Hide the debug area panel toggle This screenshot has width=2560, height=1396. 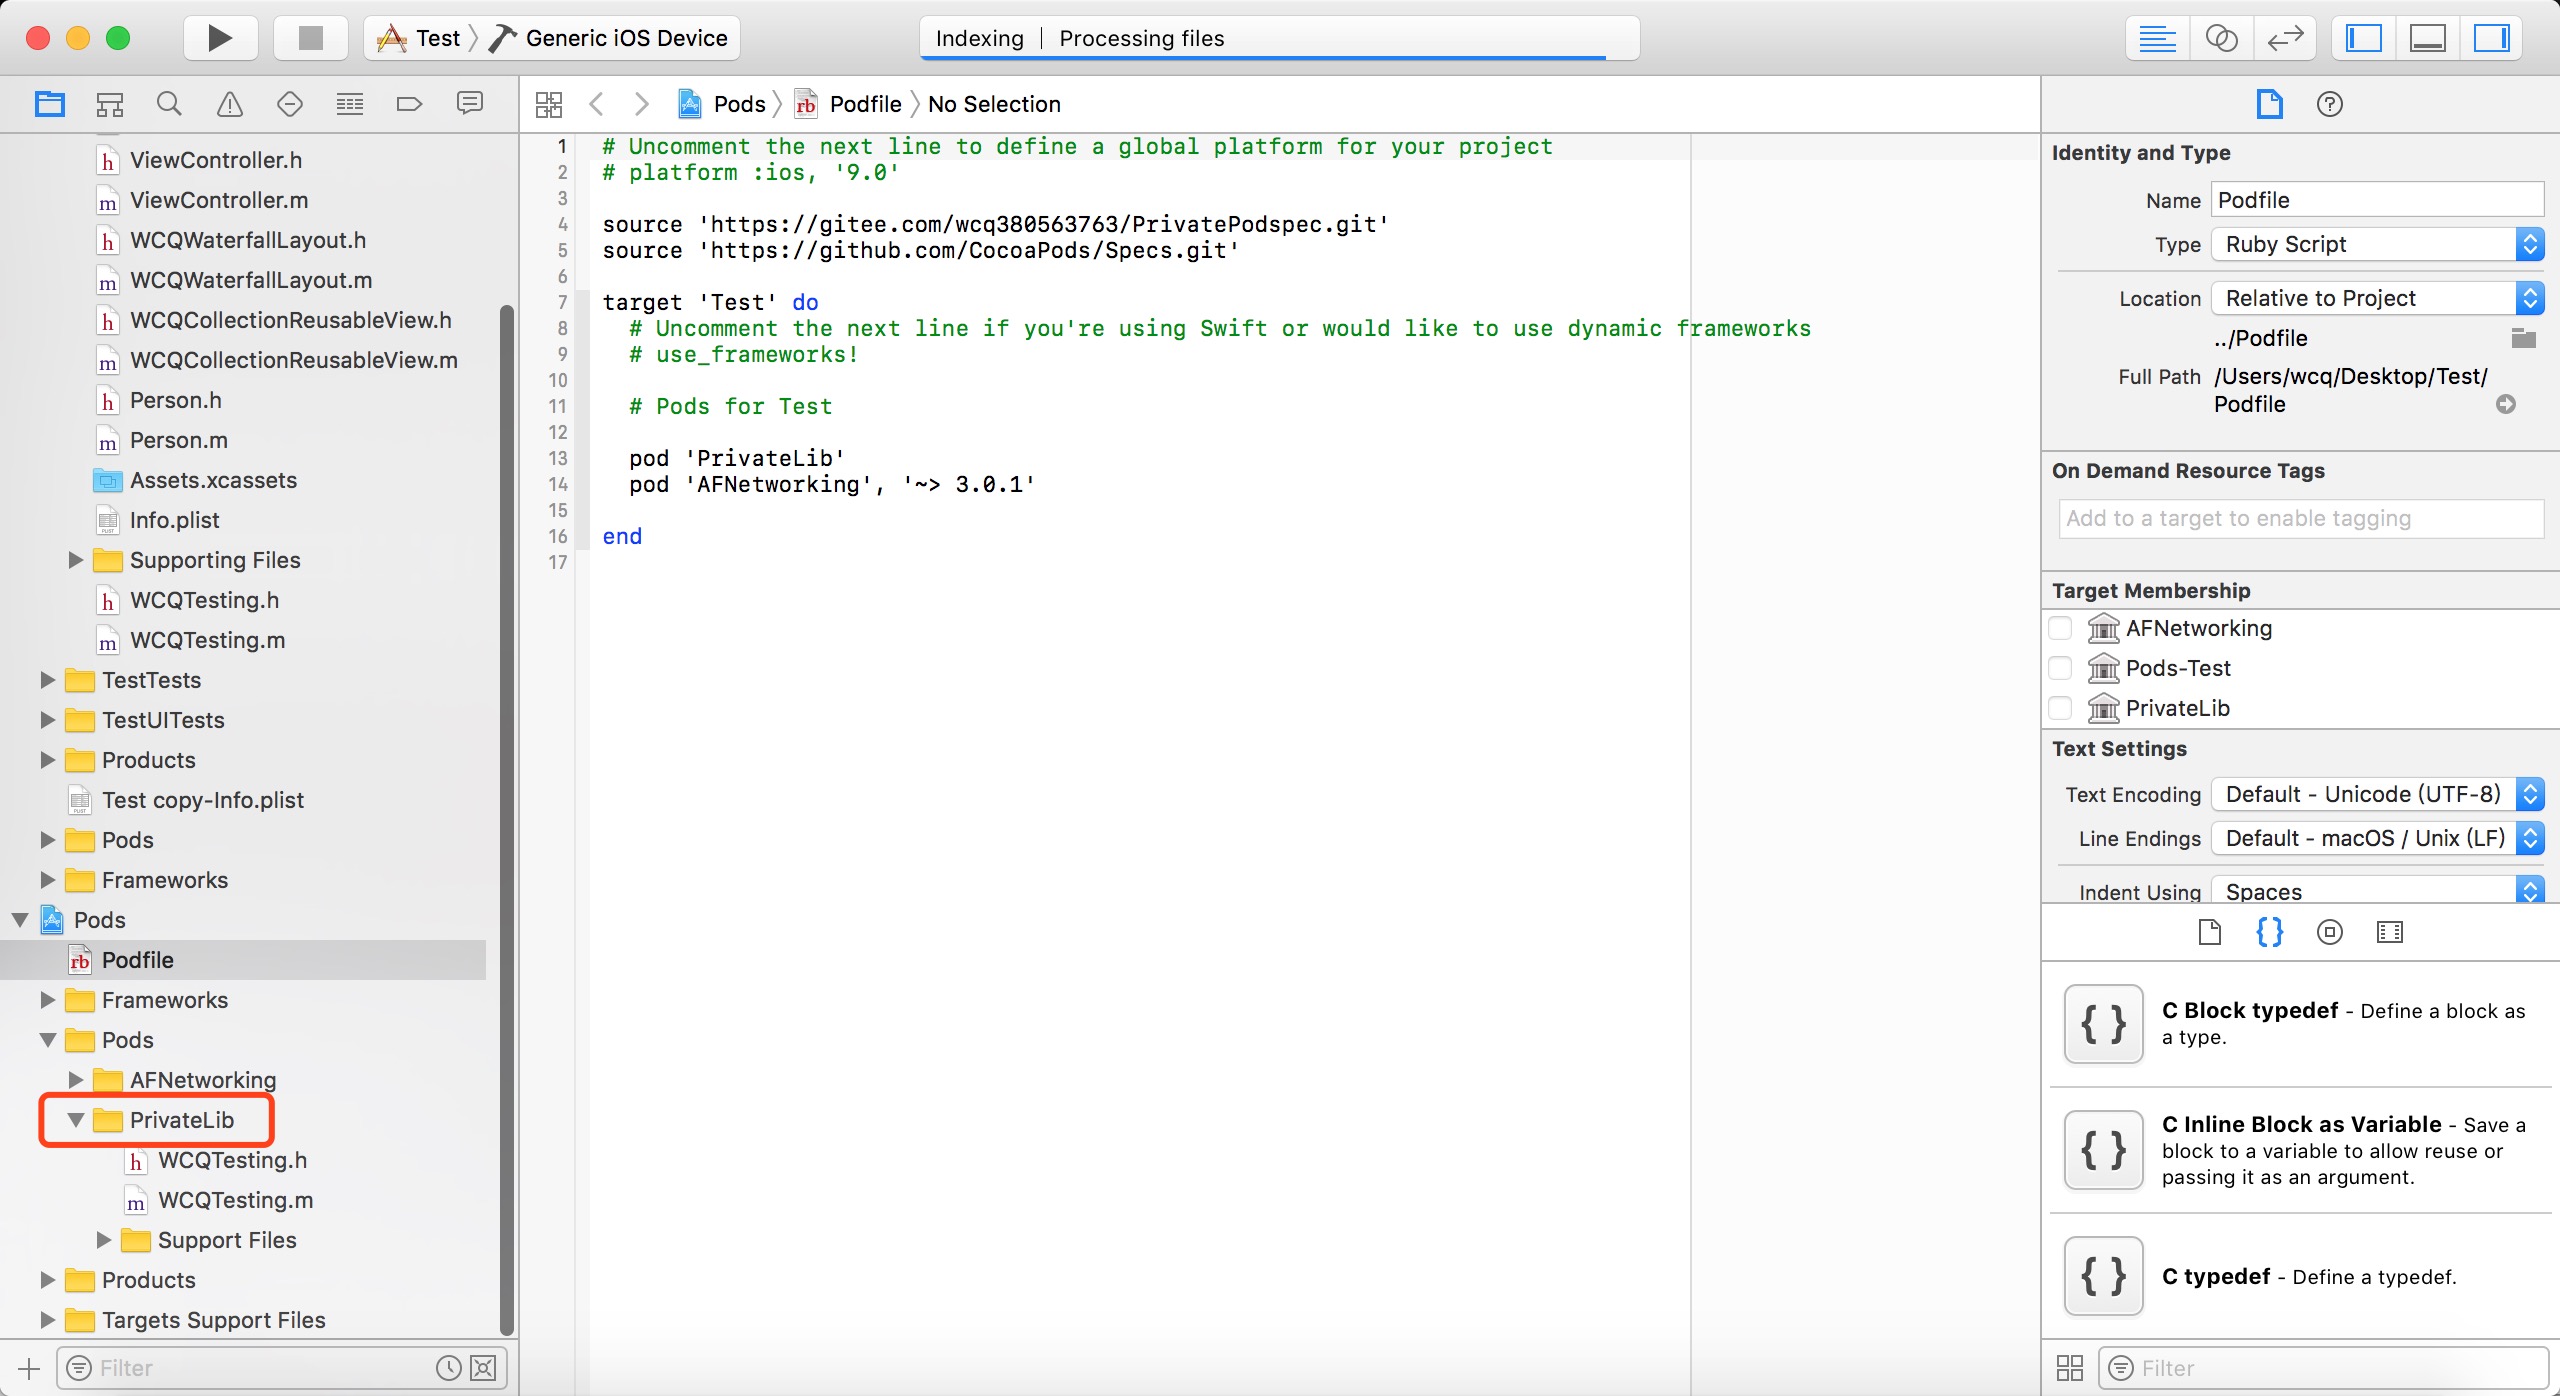(2427, 38)
